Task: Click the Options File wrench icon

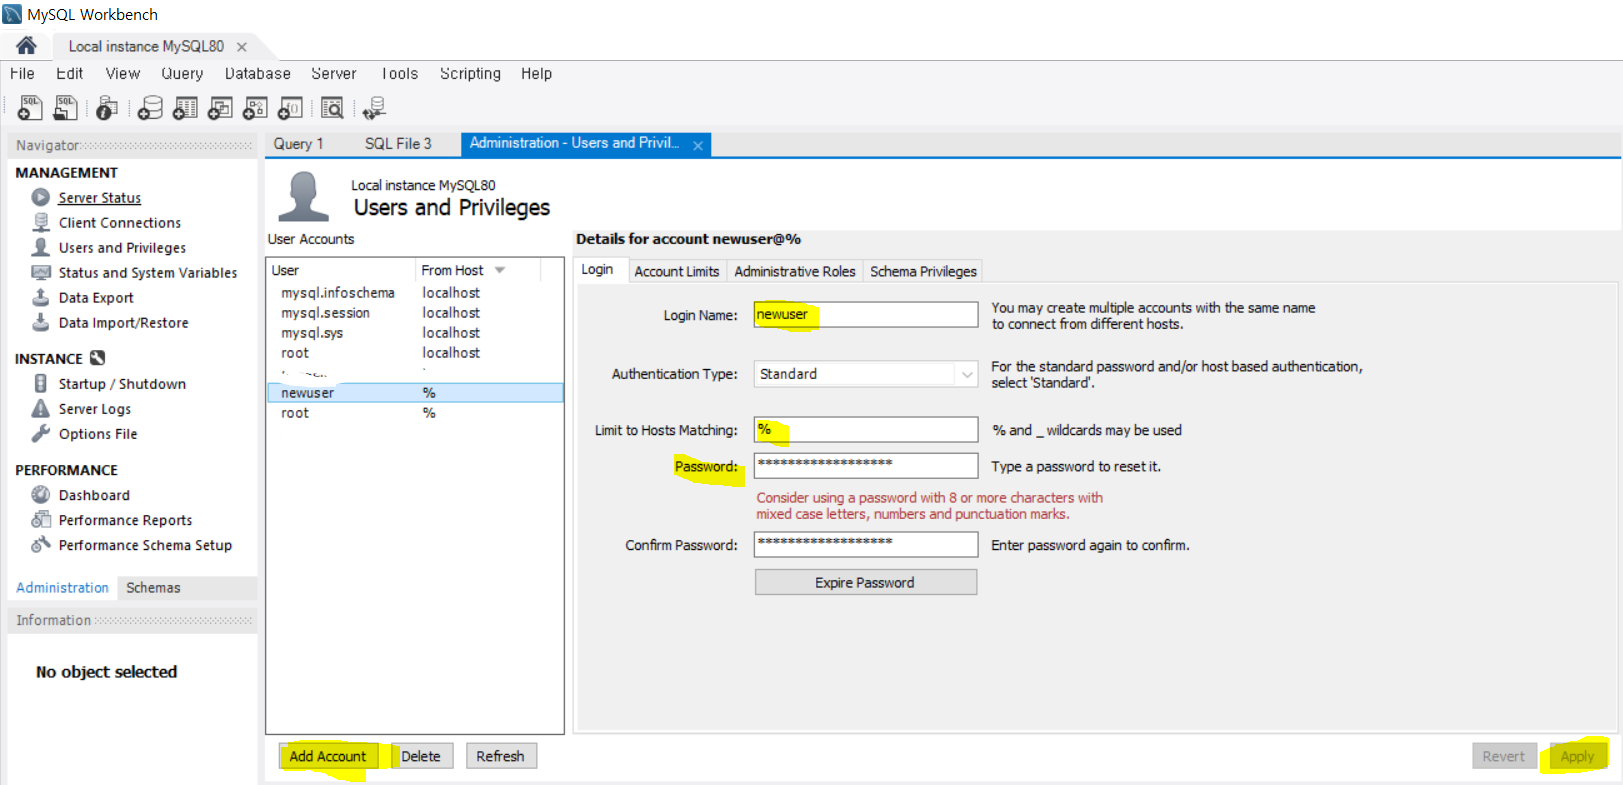Action: click(x=41, y=433)
